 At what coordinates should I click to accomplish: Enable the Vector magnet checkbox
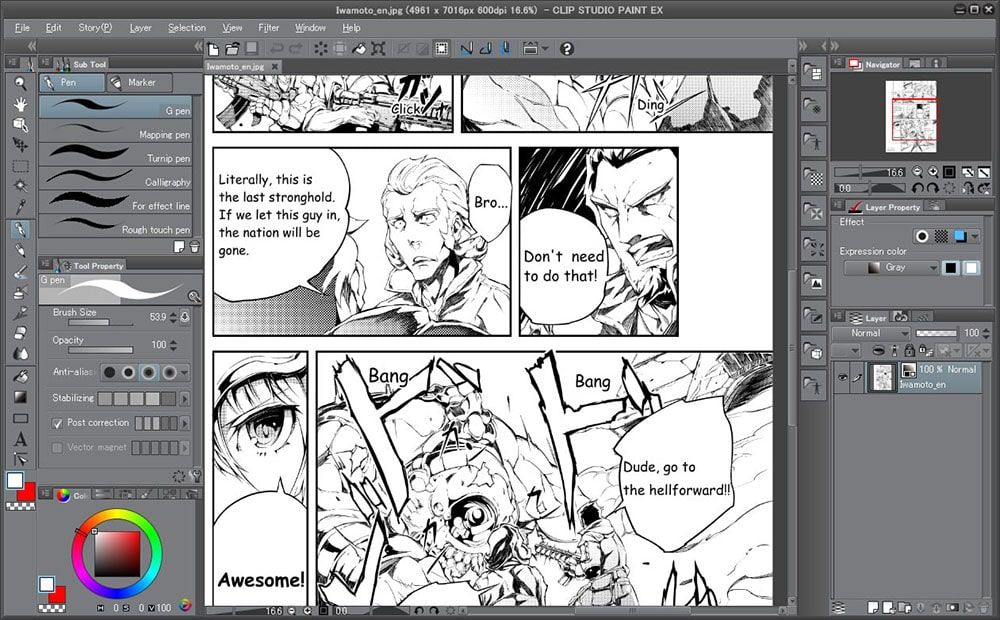[57, 448]
